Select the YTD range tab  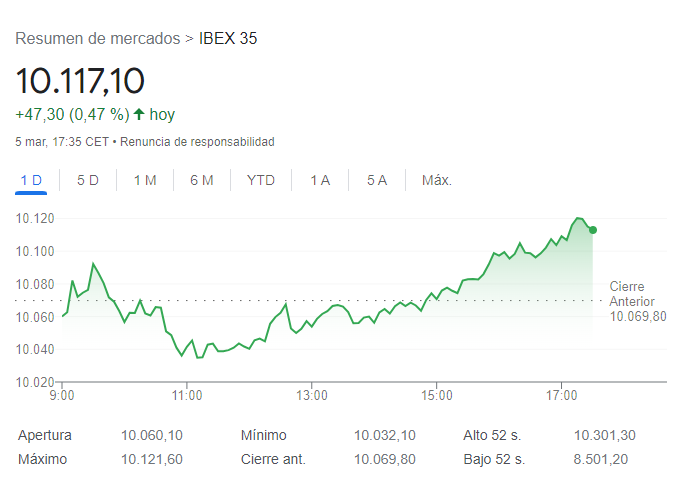tap(261, 180)
